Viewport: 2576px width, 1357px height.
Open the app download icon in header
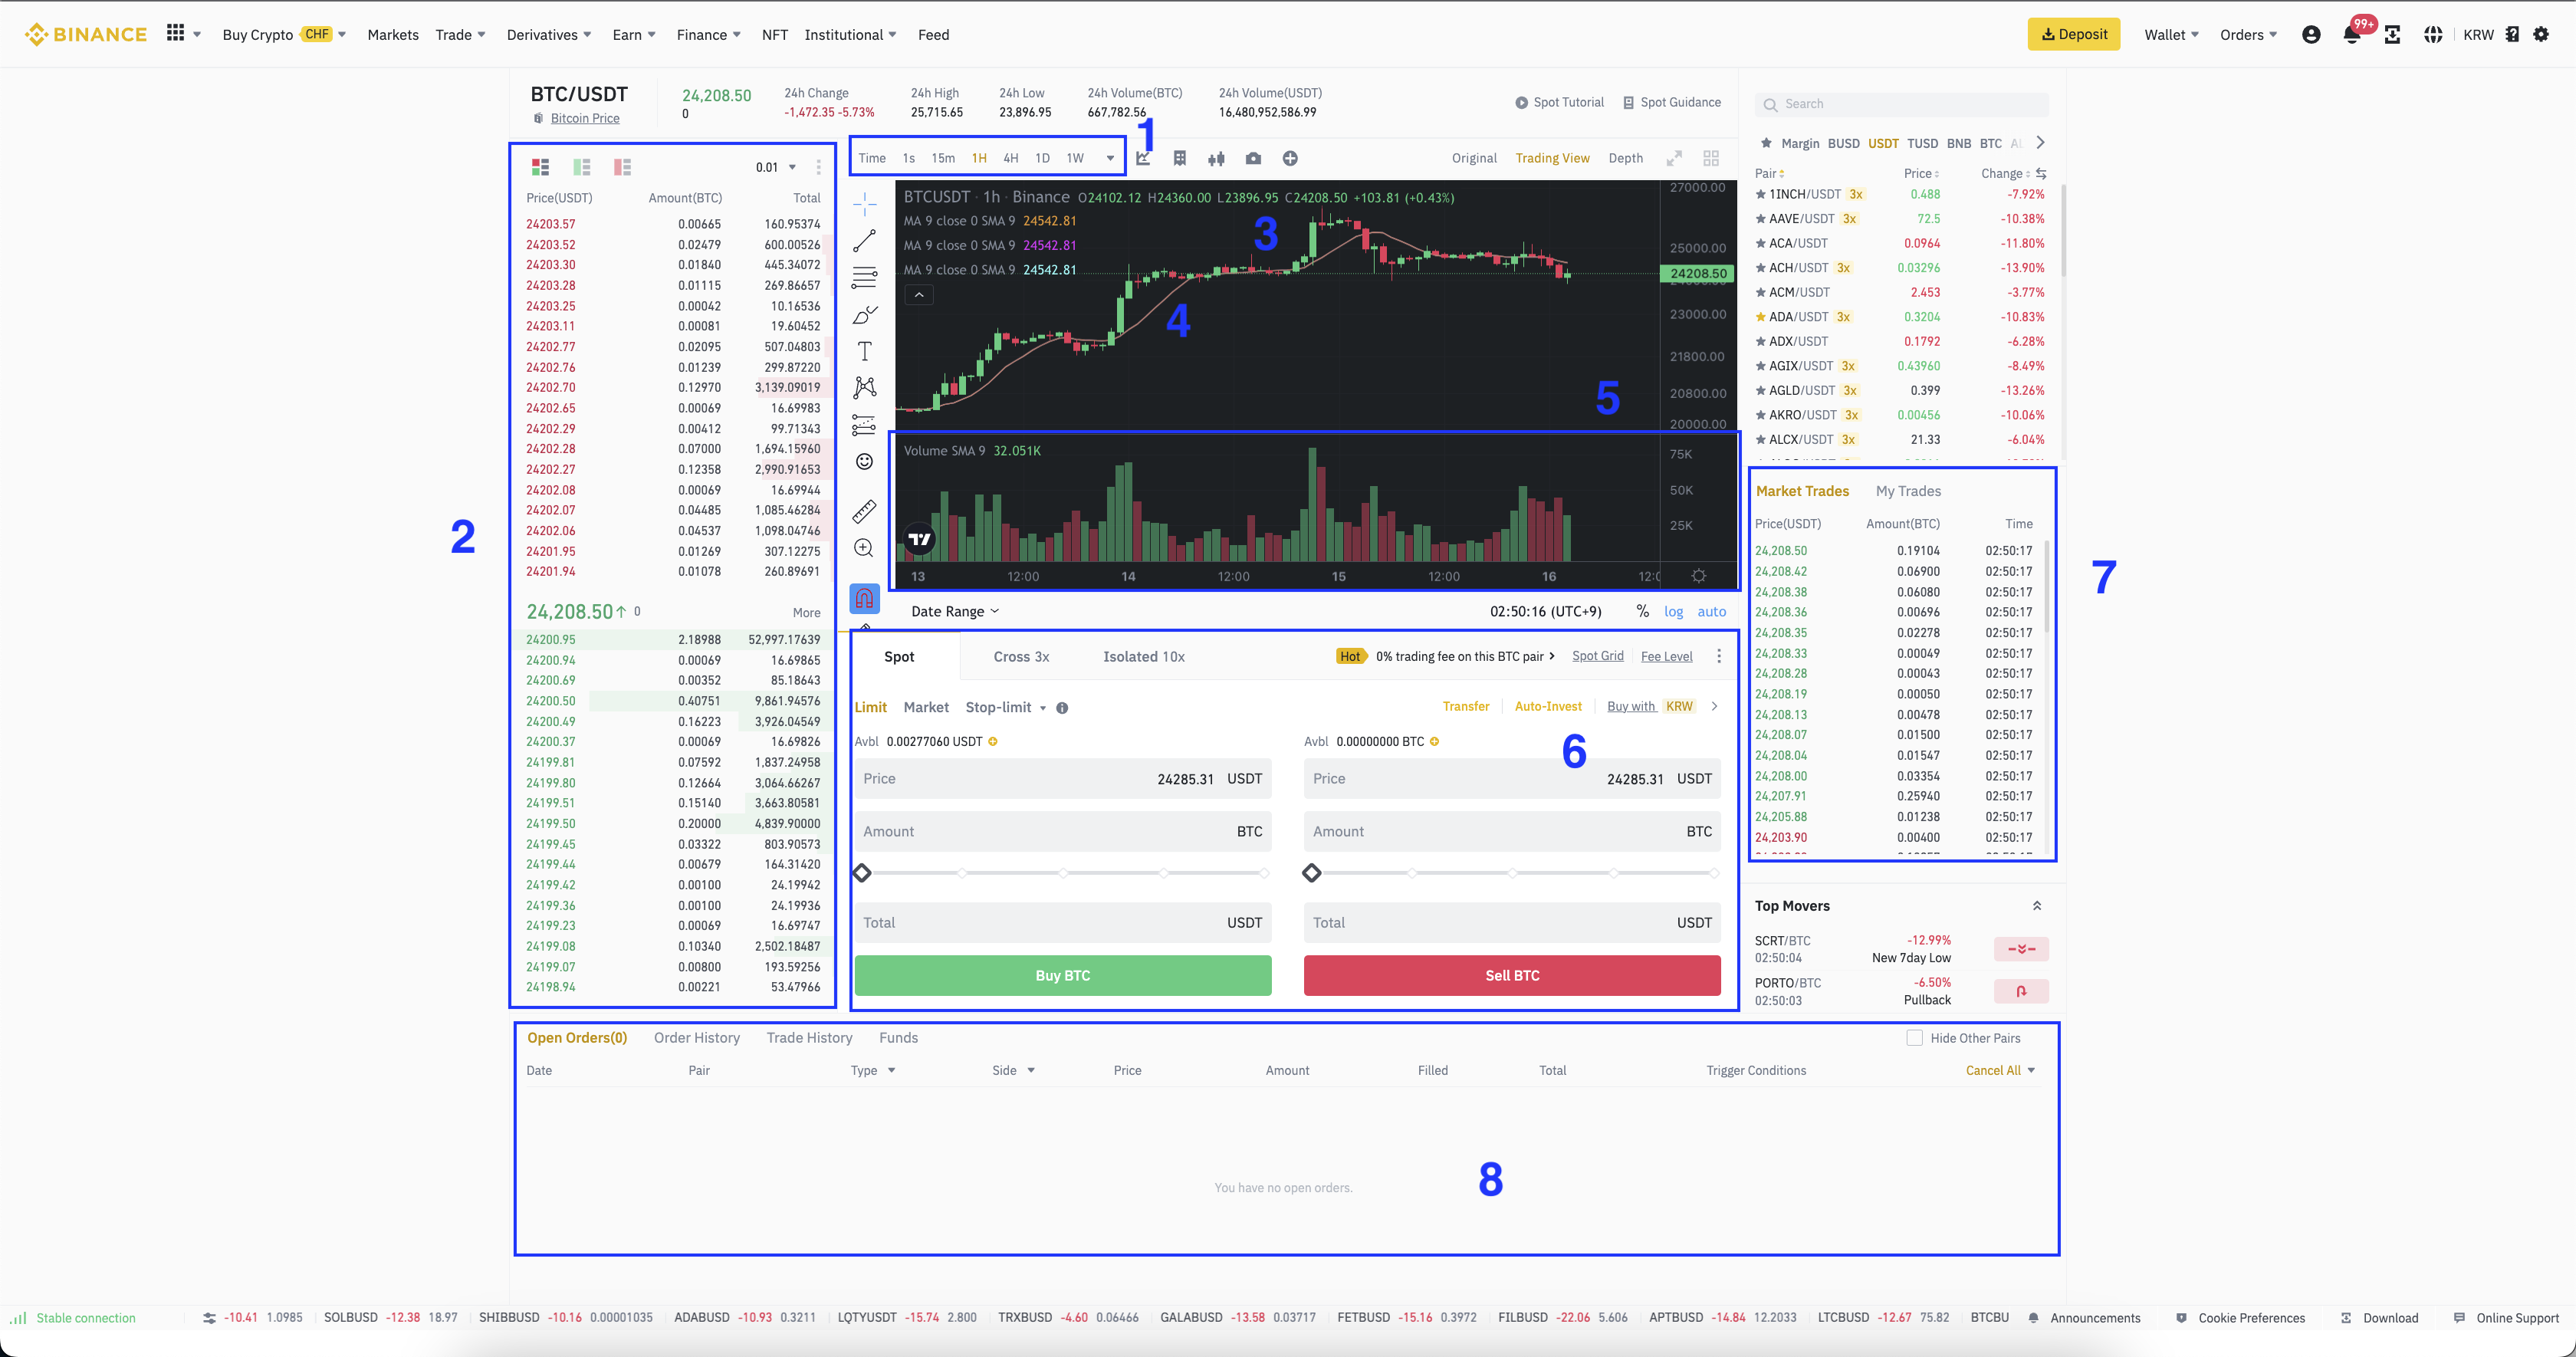pyautogui.click(x=2392, y=34)
